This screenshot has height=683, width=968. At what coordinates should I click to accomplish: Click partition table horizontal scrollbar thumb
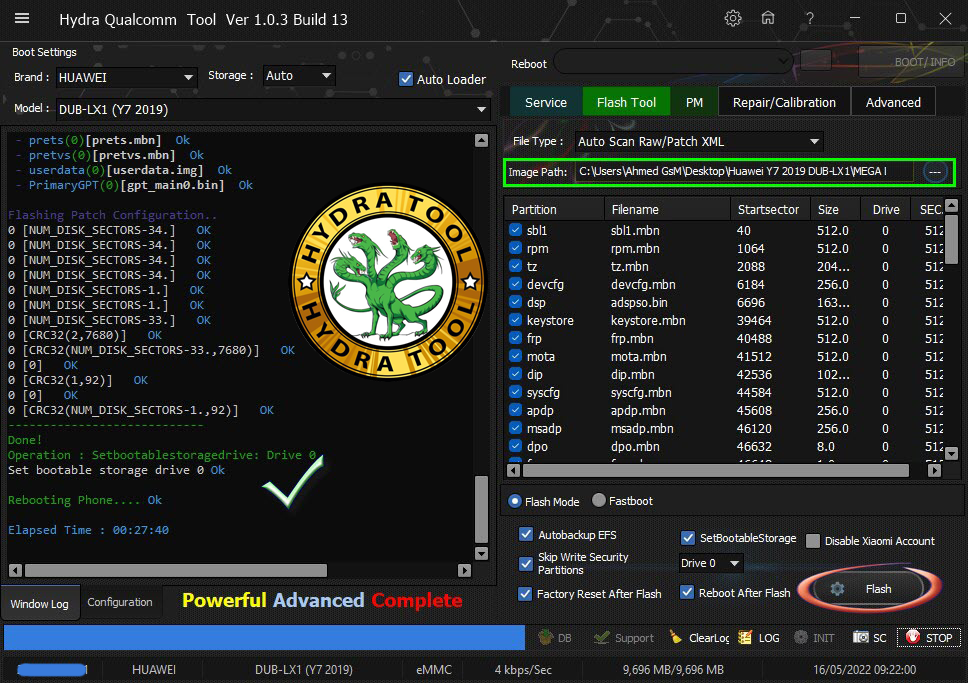click(716, 471)
